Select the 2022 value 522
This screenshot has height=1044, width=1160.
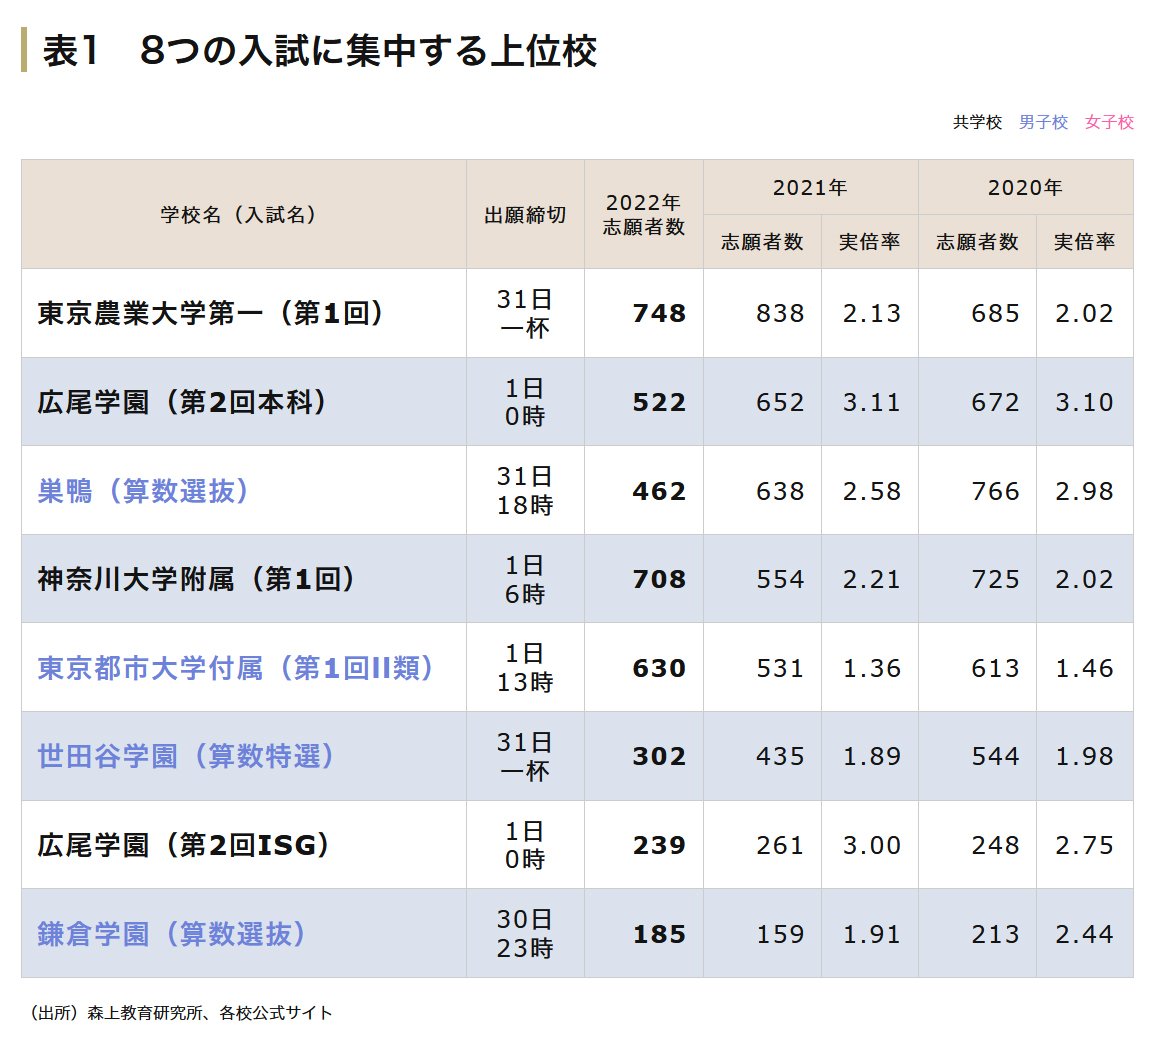pyautogui.click(x=659, y=402)
